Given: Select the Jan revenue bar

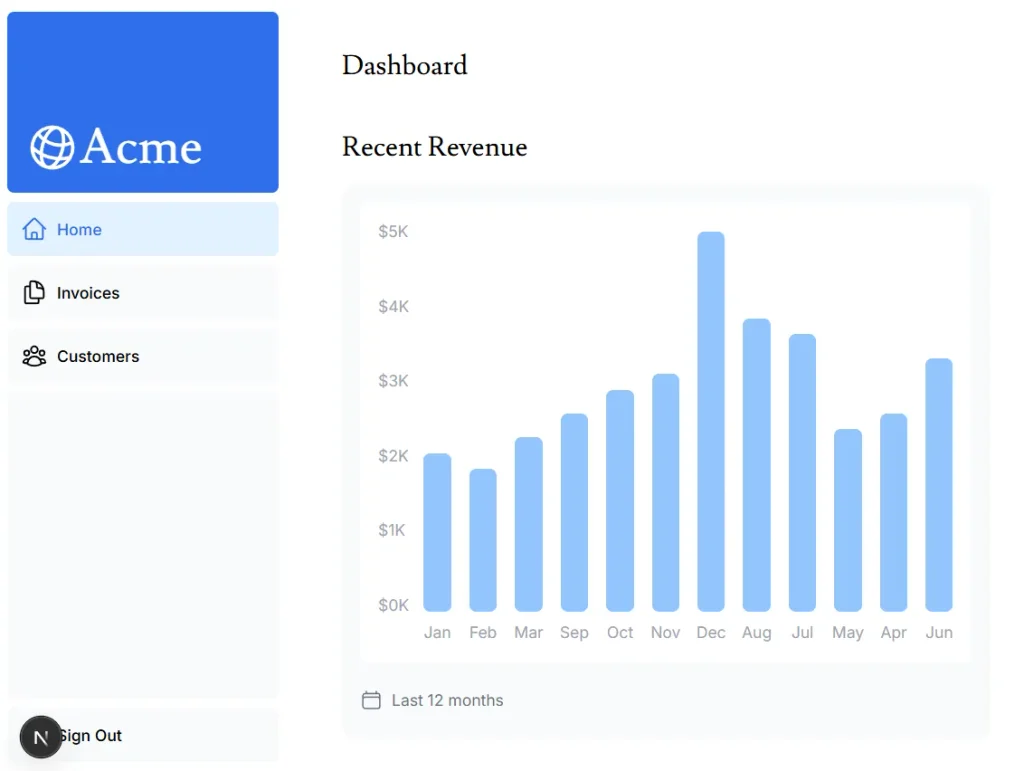Looking at the screenshot, I should 437,532.
